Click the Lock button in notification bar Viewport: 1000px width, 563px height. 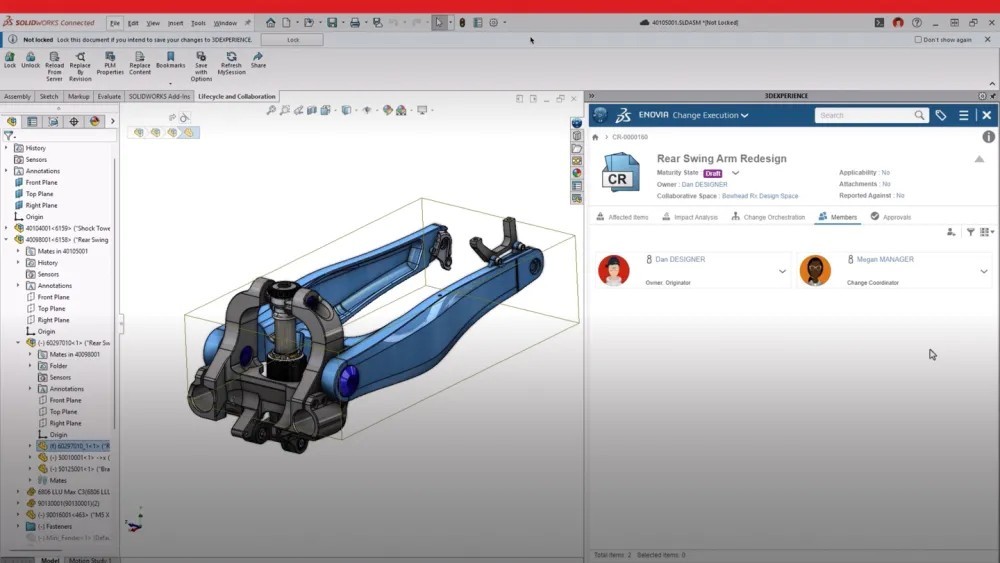292,40
